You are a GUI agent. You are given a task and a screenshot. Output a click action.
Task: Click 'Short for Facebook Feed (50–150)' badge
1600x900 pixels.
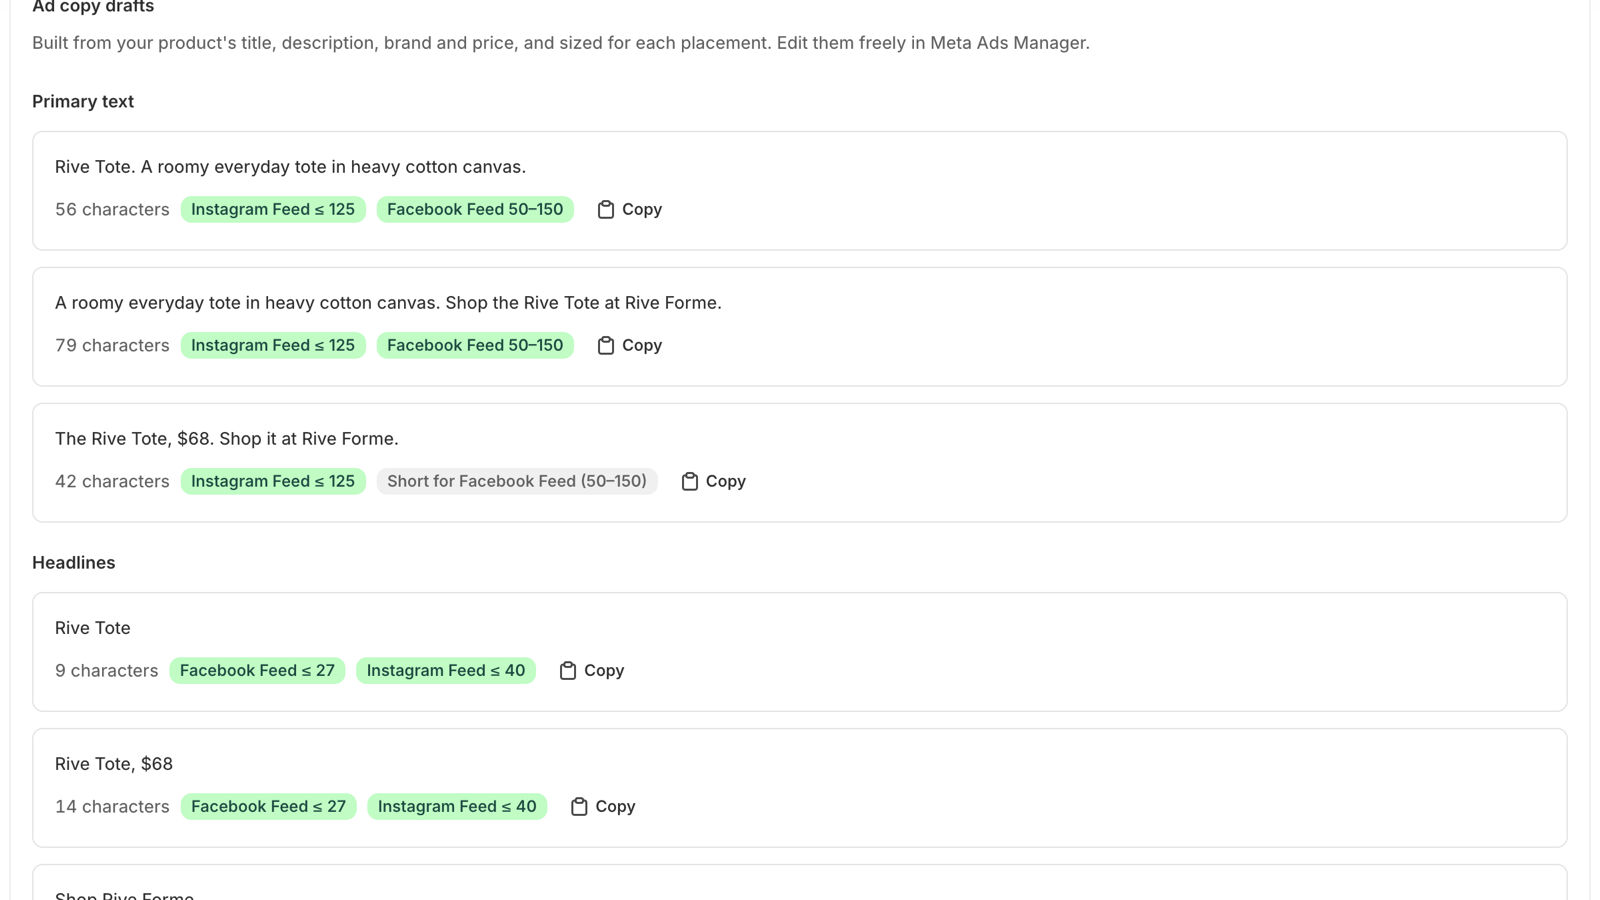[517, 481]
